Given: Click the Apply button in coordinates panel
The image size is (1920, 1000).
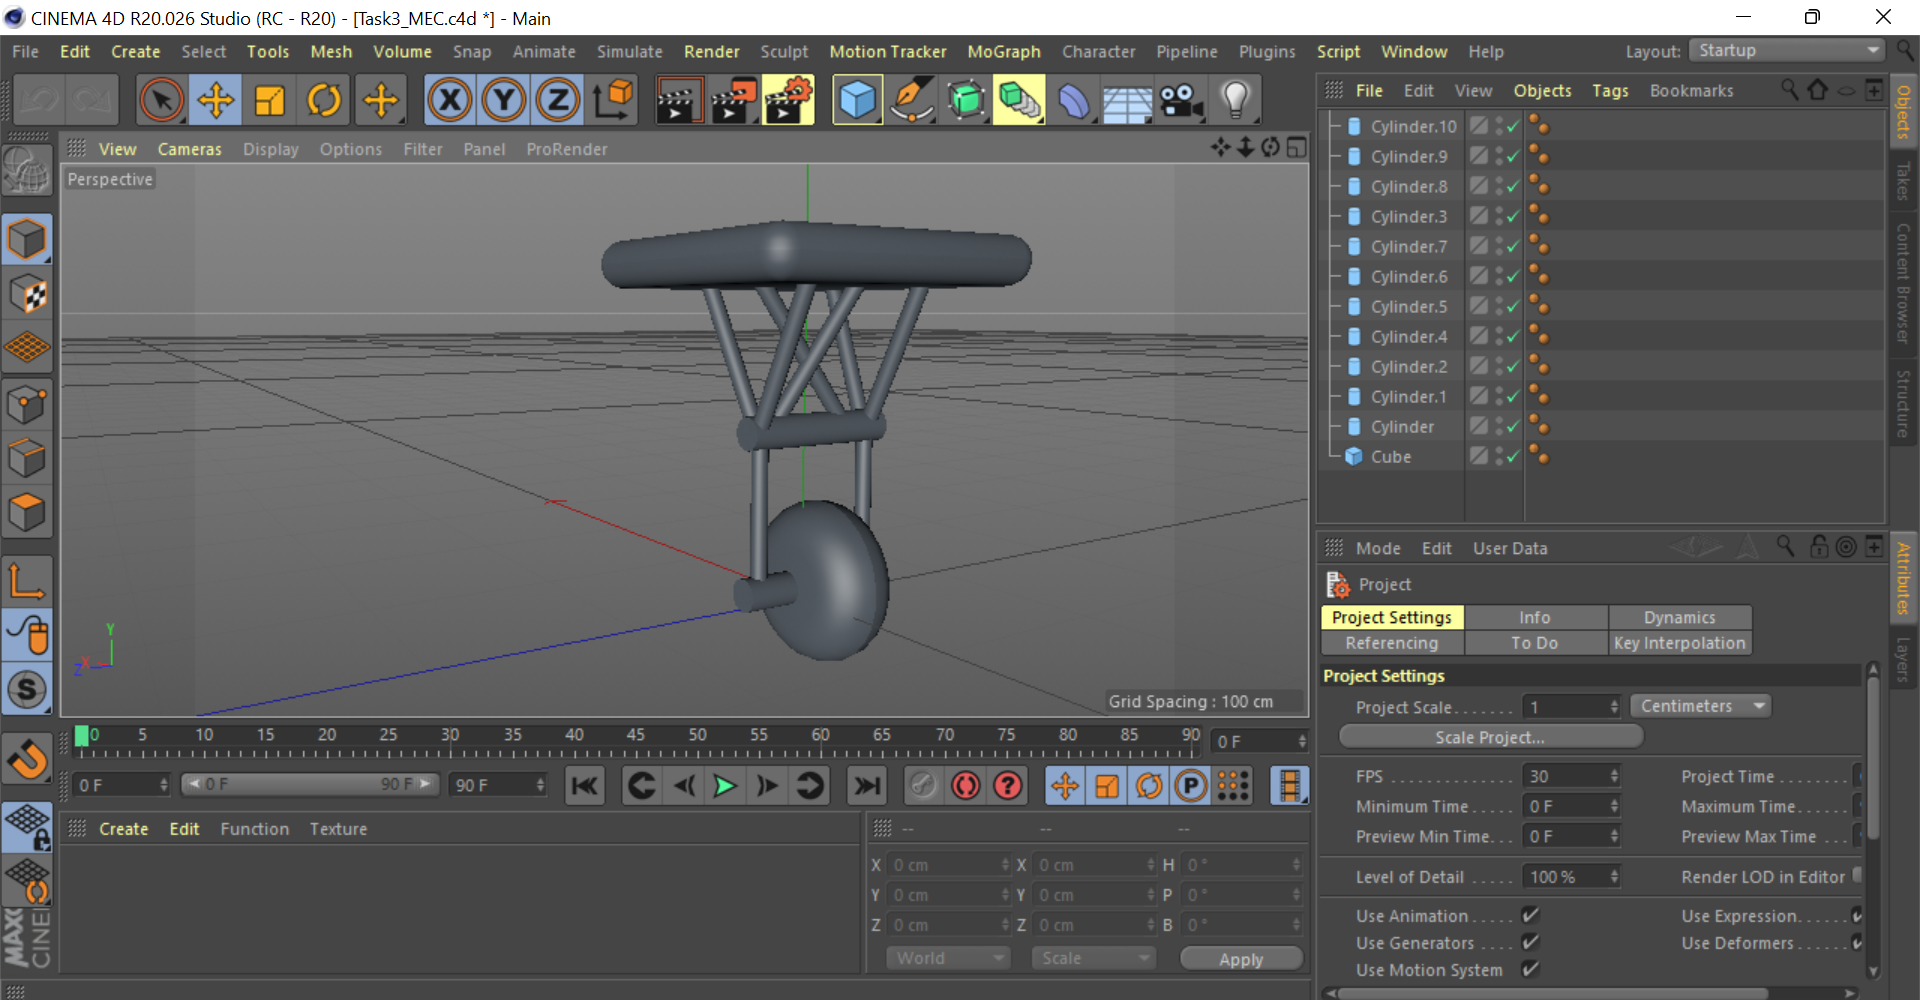Looking at the screenshot, I should 1241,959.
